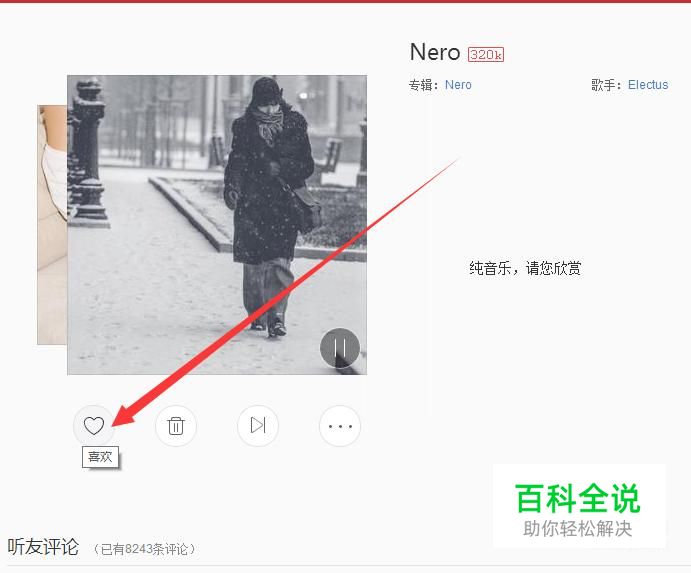Select the previous cover peeking at left
691x573 pixels.
click(52, 225)
